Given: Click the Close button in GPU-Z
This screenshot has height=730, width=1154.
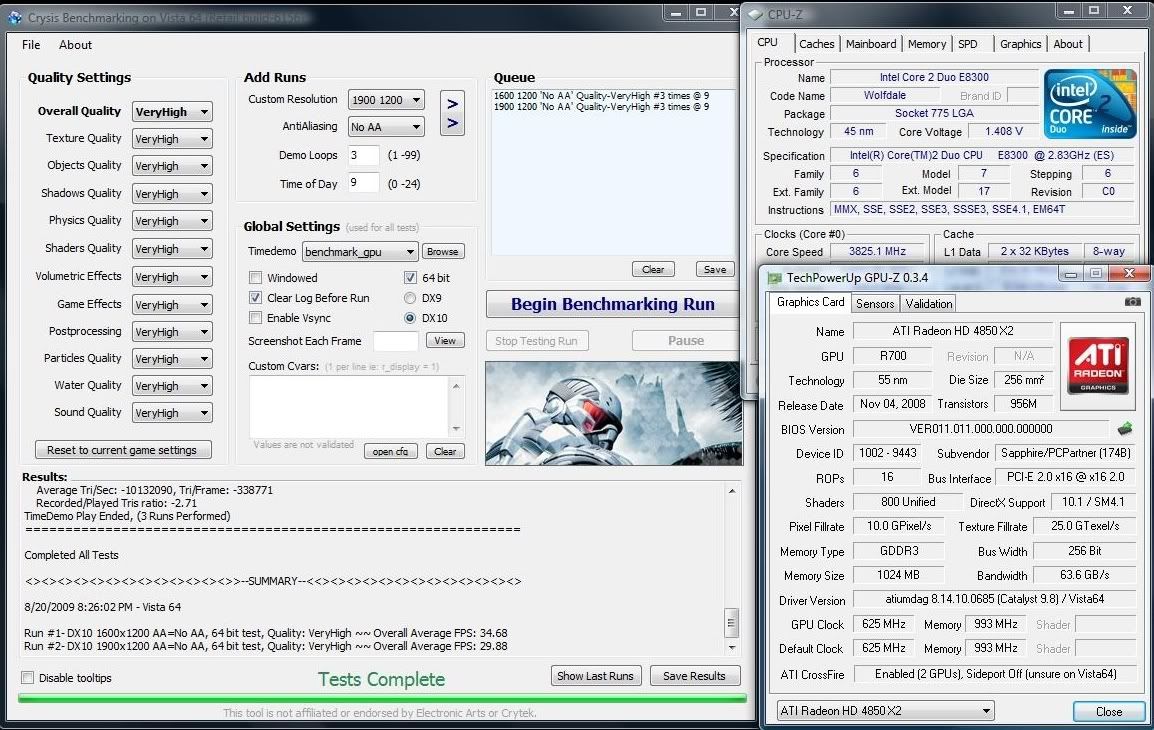Looking at the screenshot, I should 1108,712.
